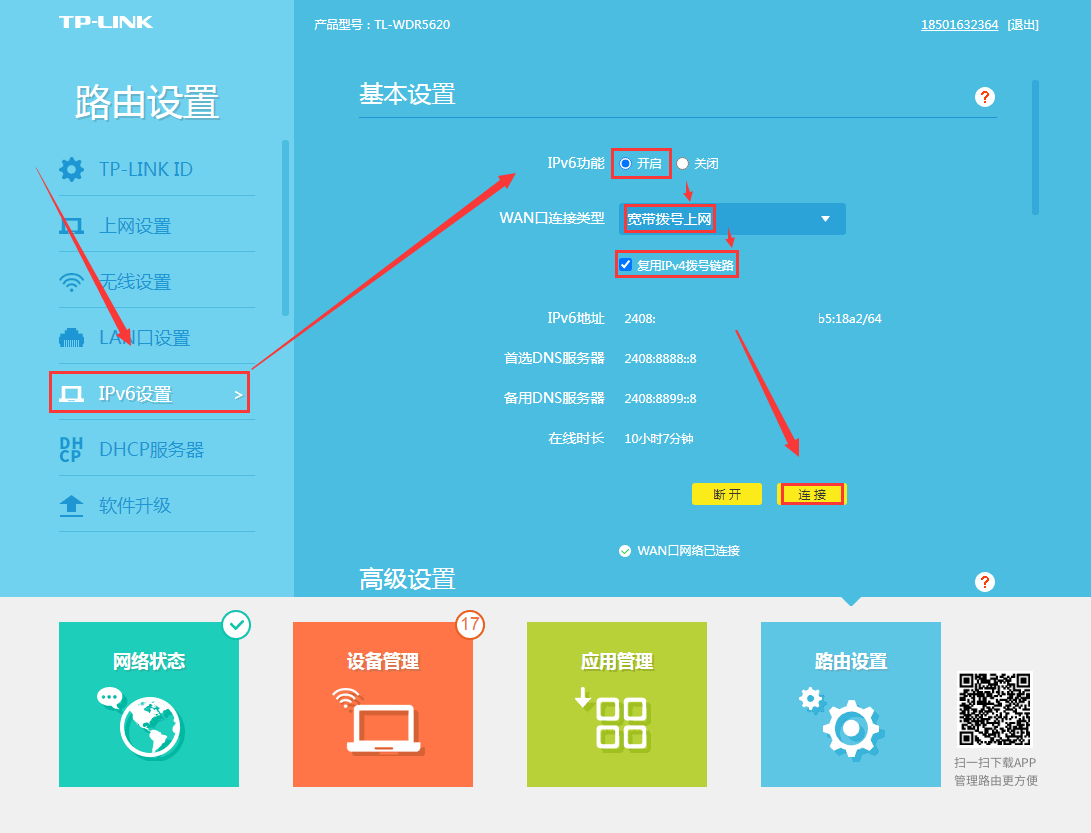Click the software upgrade arrow icon
Viewport: 1091px width, 833px height.
point(71,506)
